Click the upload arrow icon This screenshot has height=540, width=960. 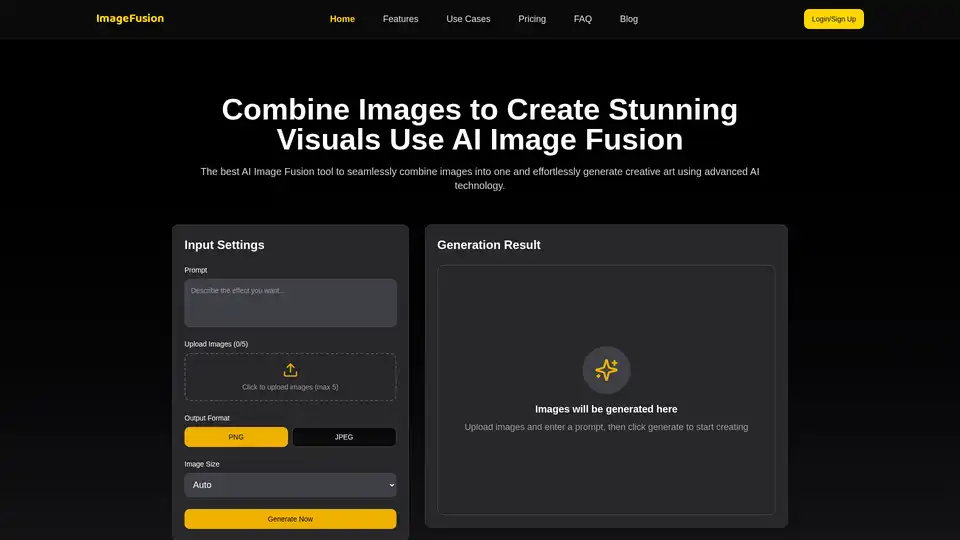[x=290, y=370]
